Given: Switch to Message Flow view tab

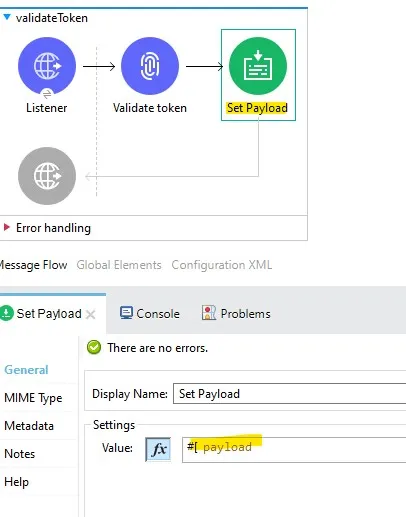Looking at the screenshot, I should 33,265.
